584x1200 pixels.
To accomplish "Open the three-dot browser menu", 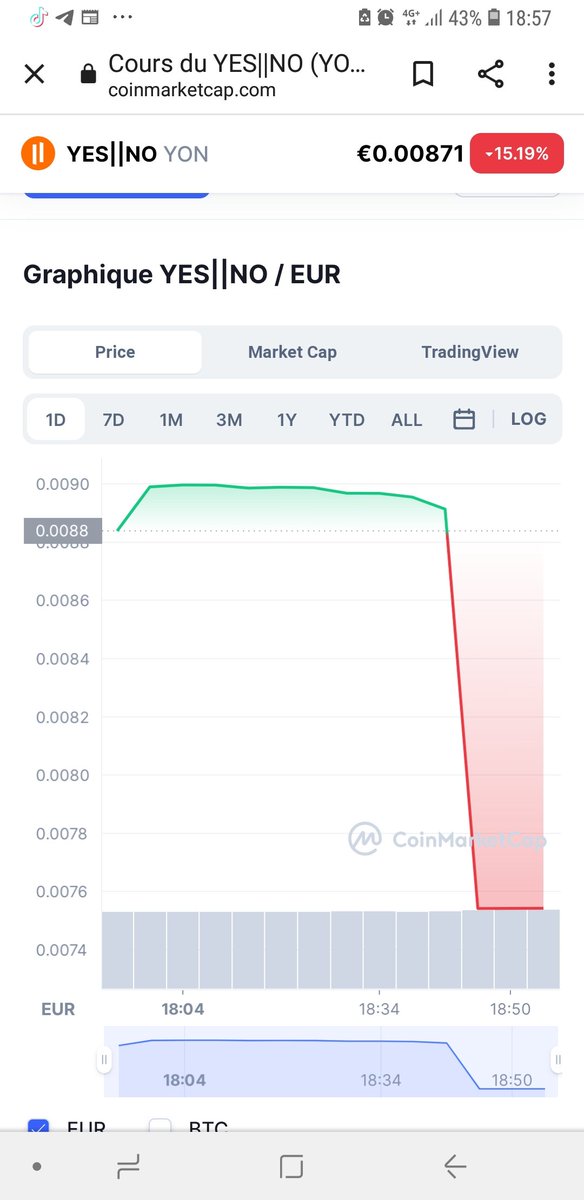I will pos(551,74).
